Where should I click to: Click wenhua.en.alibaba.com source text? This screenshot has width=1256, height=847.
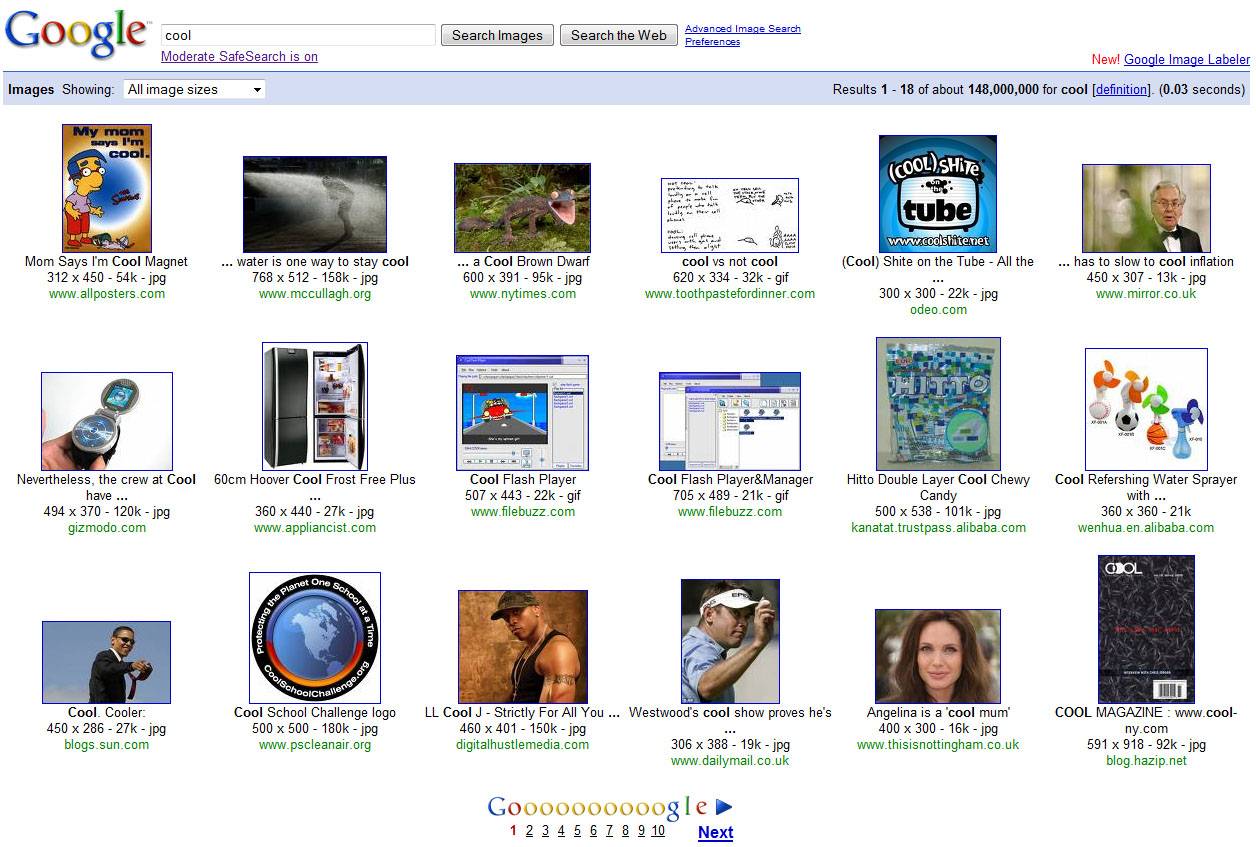[1146, 528]
